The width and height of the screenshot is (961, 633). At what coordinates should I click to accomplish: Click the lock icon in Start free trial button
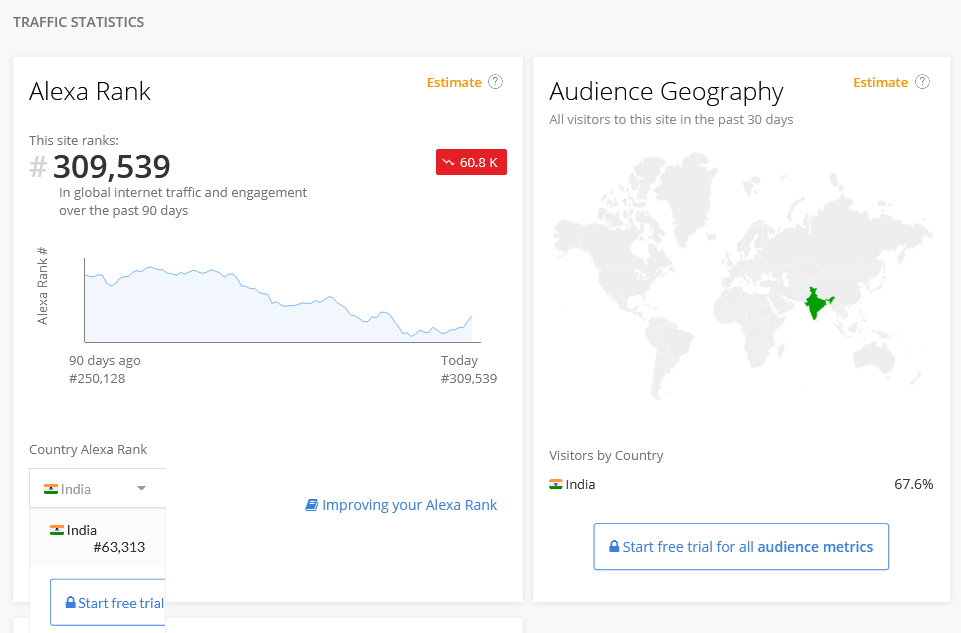[70, 602]
